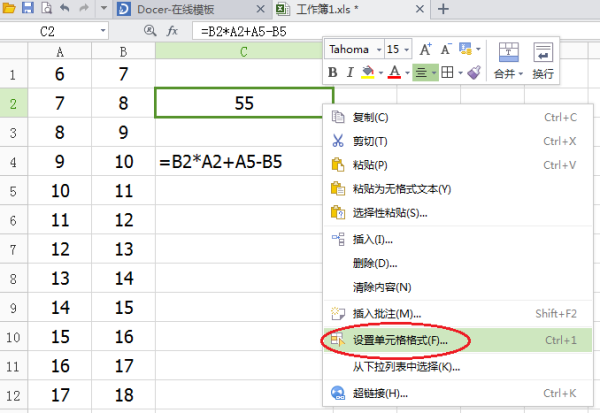This screenshot has width=600, height=413.
Task: Choose 删除(D)... from context menu
Action: pos(458,263)
